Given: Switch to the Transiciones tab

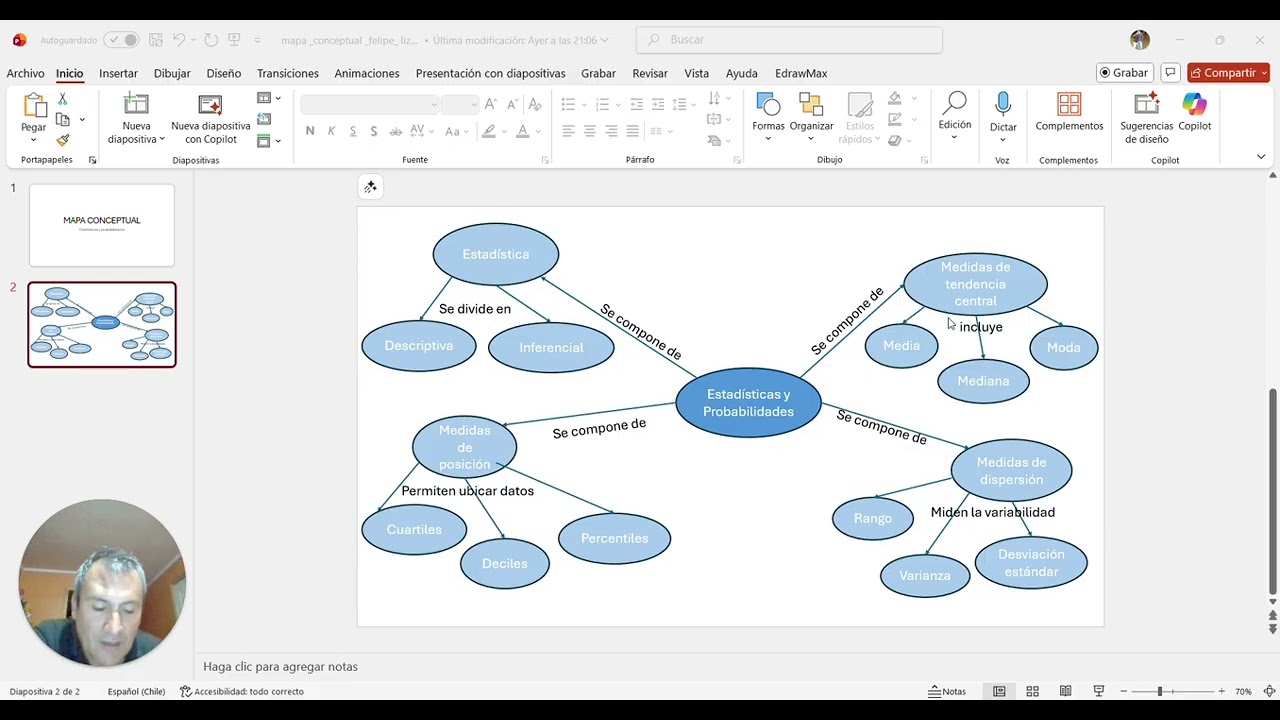Looking at the screenshot, I should click(288, 73).
